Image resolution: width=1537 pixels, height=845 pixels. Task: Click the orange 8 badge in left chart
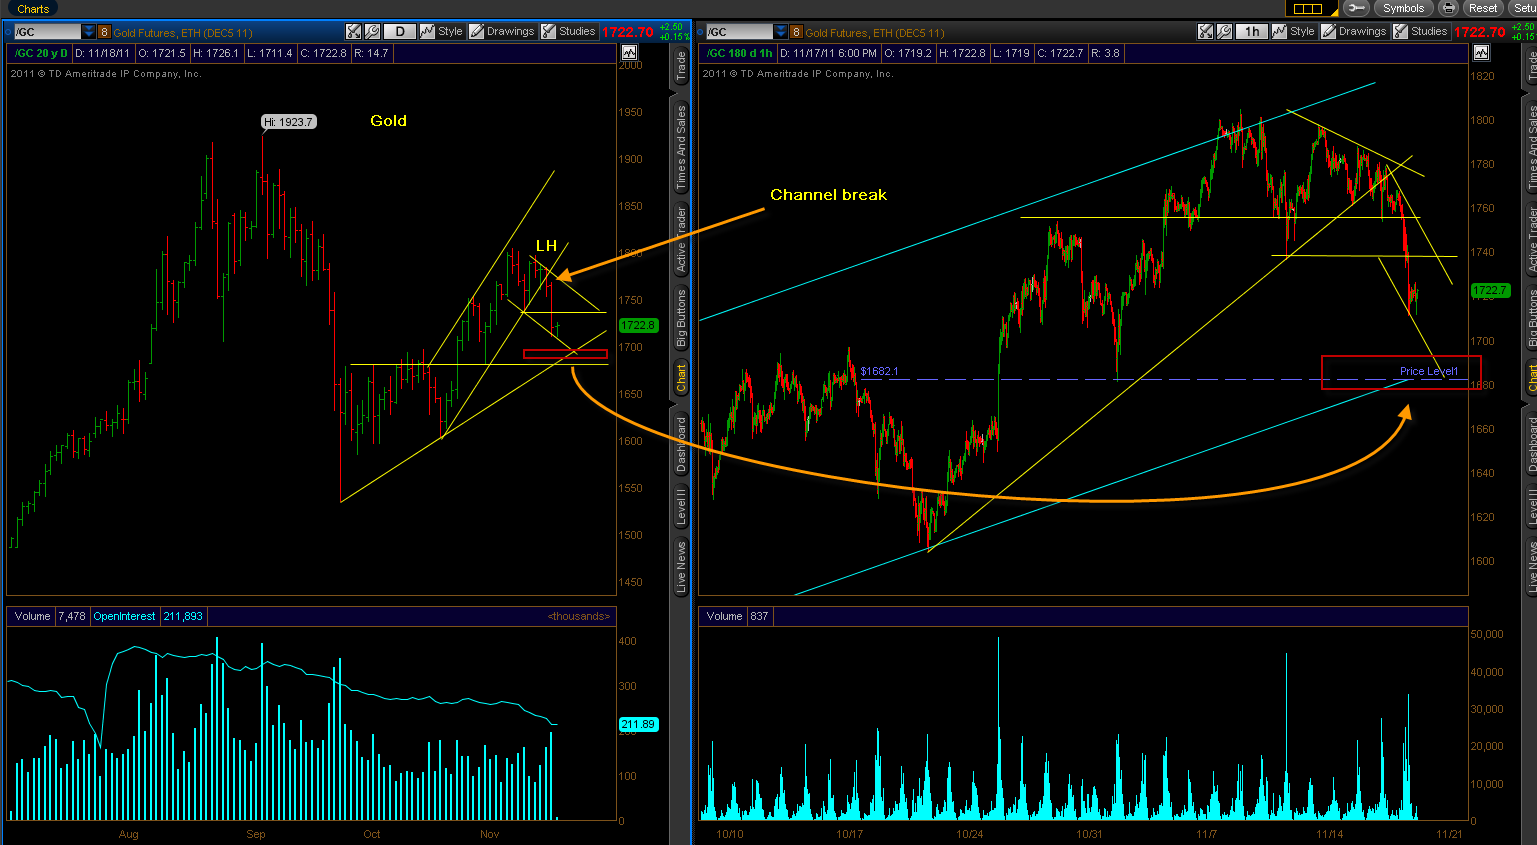pyautogui.click(x=103, y=32)
